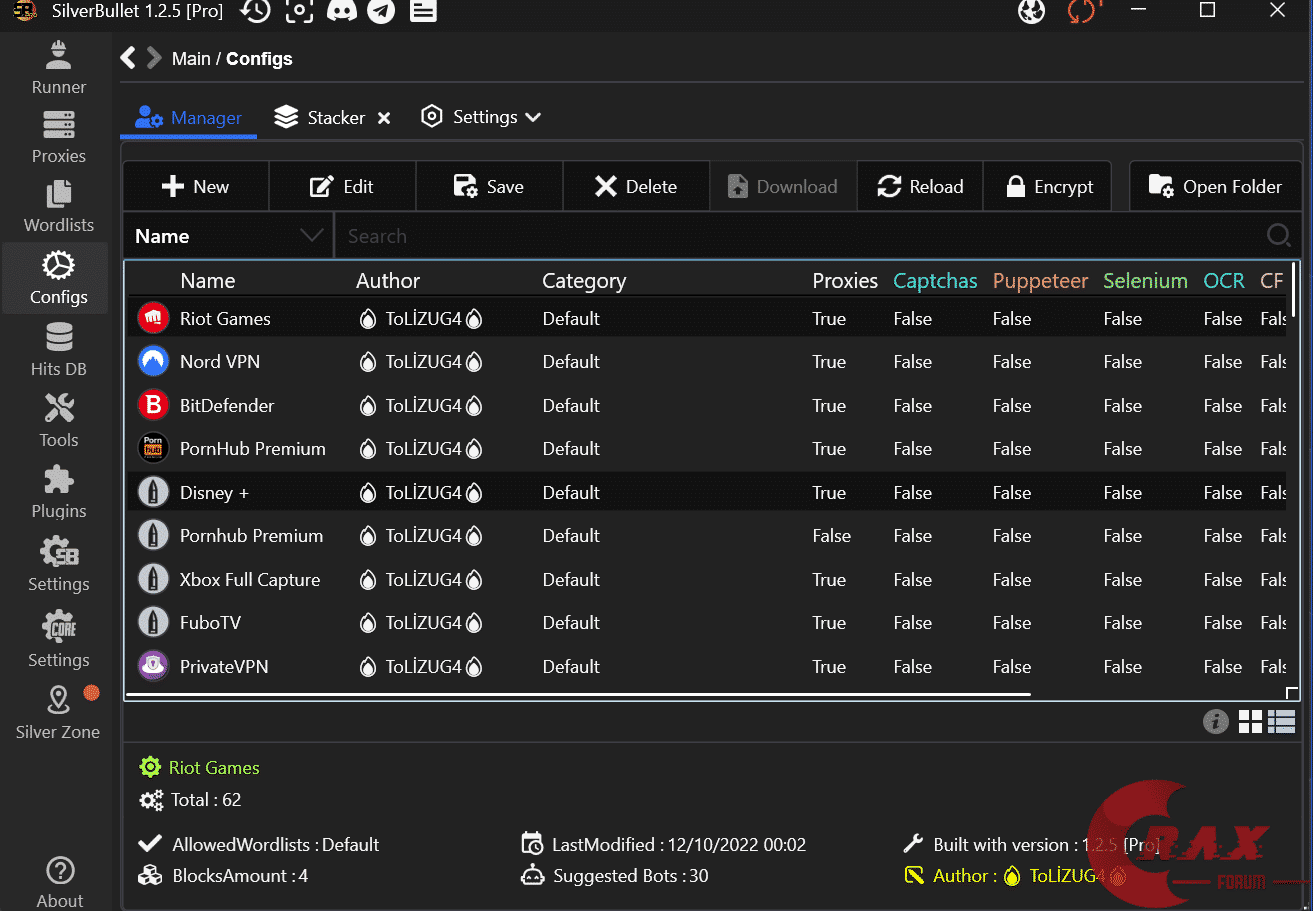This screenshot has width=1313, height=911.
Task: Expand the Settings tab dropdown chevron
Action: click(533, 118)
